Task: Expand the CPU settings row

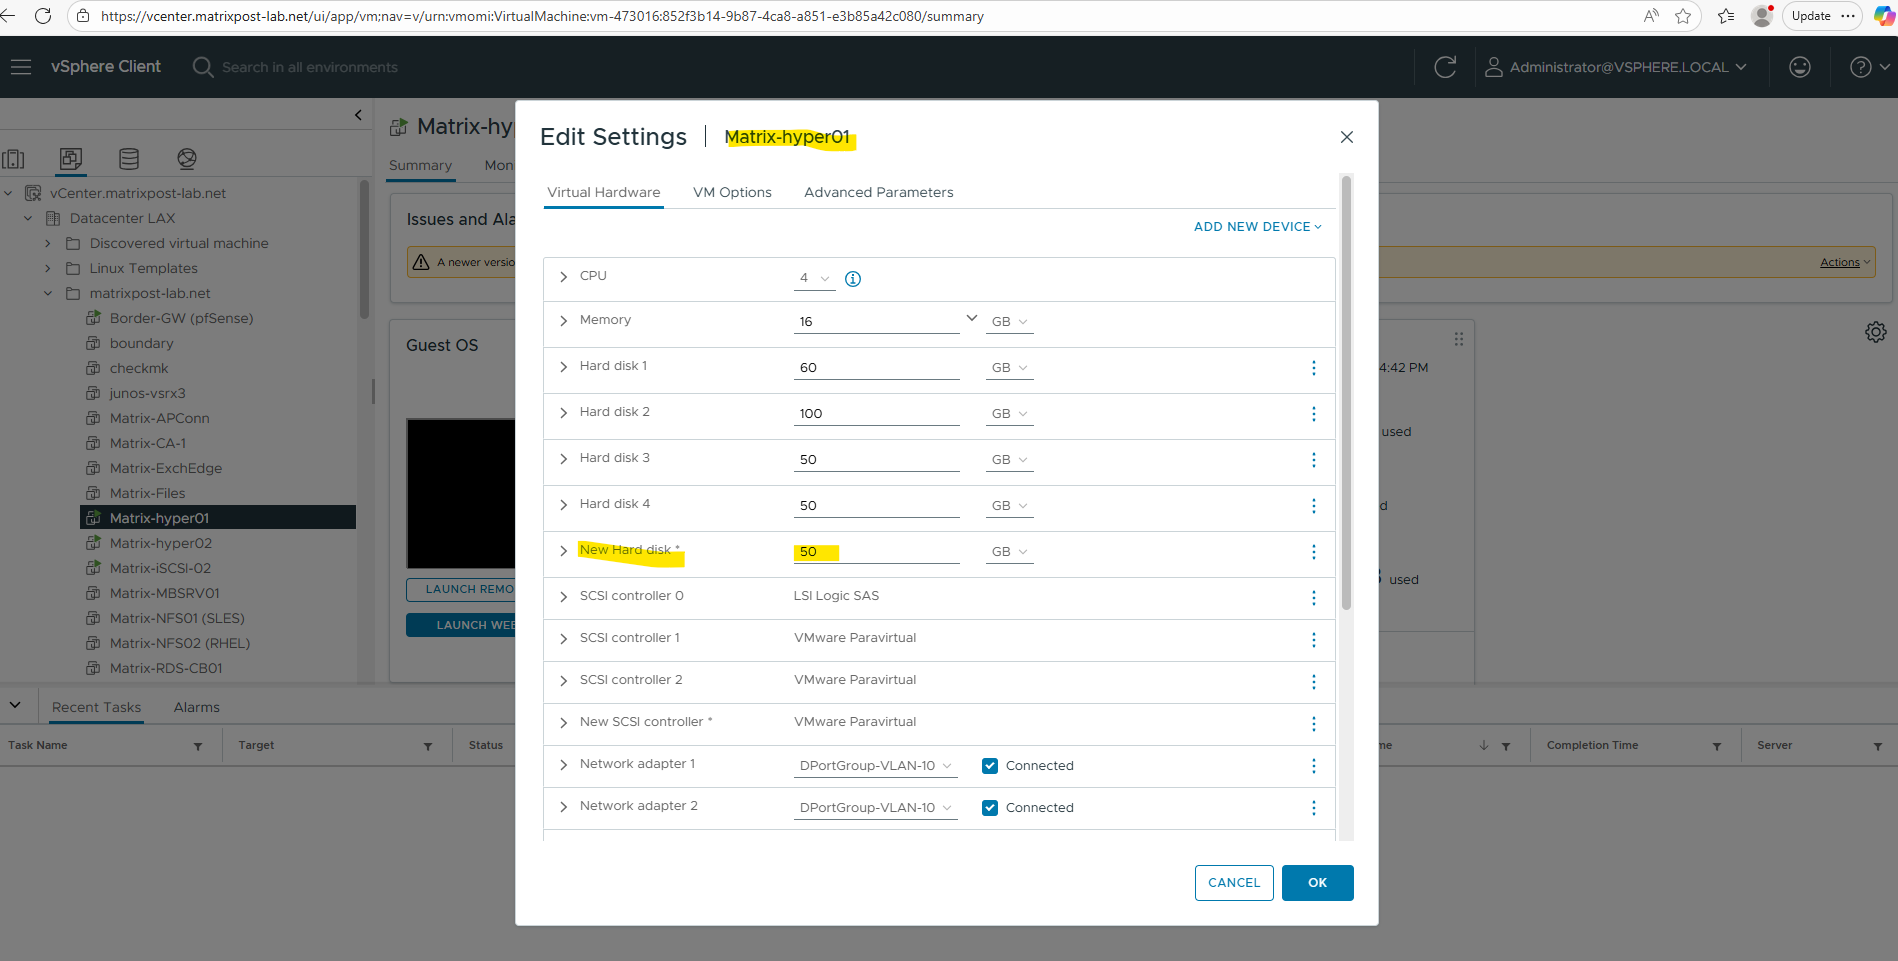Action: (564, 277)
